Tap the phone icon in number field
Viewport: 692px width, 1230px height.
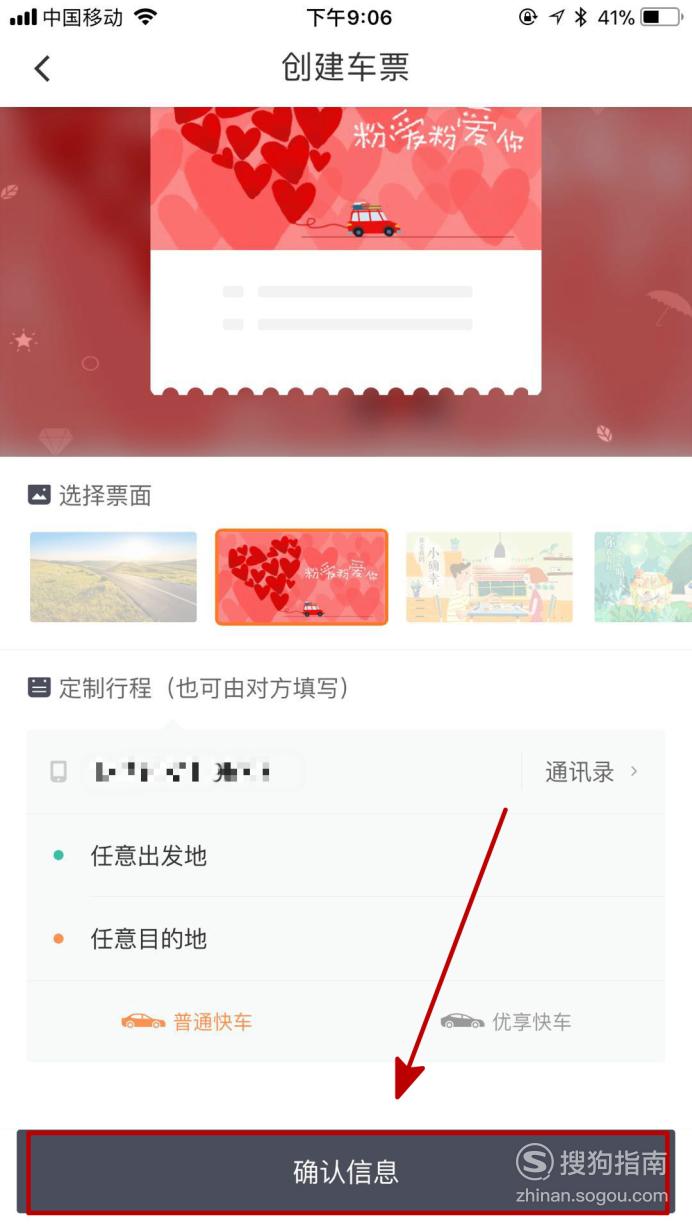(x=58, y=771)
